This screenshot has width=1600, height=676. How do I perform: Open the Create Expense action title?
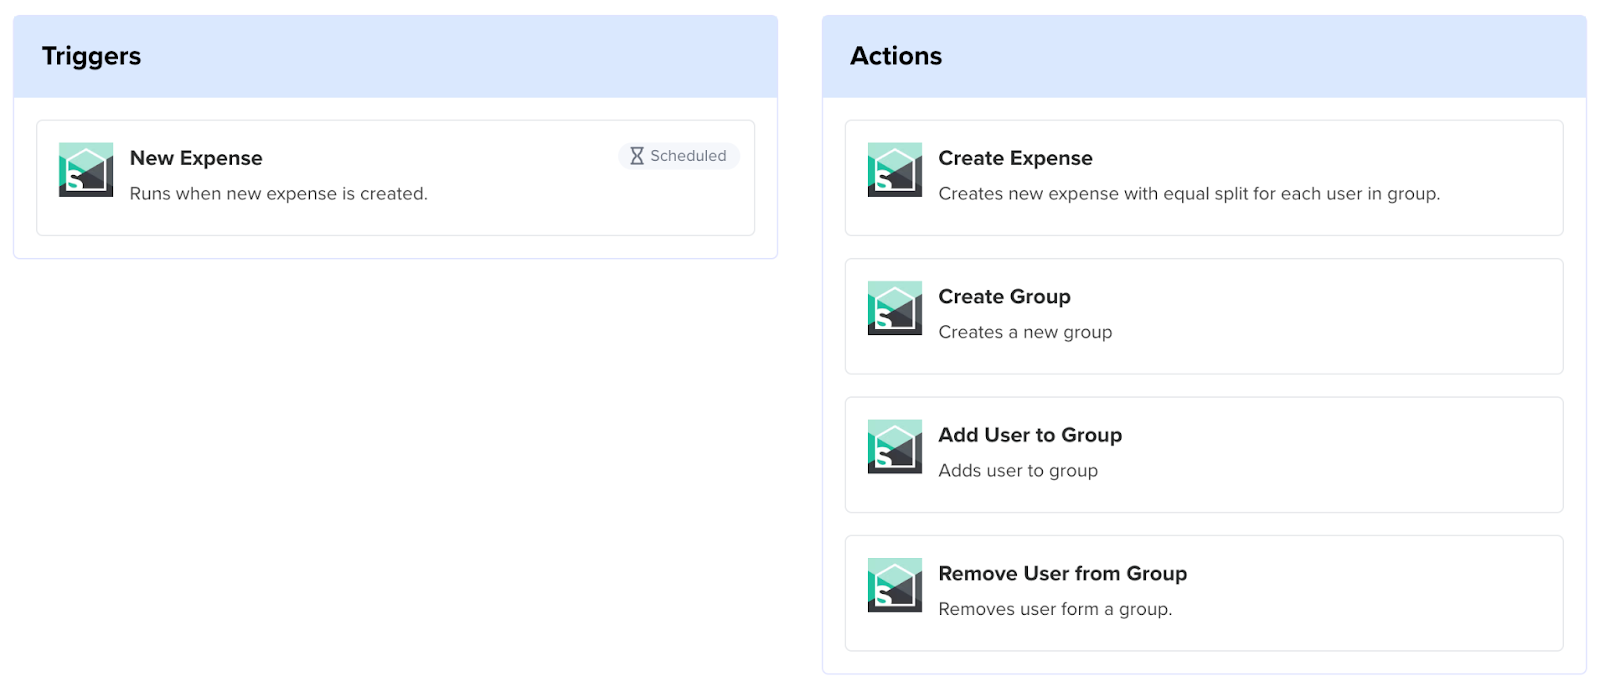(1015, 158)
